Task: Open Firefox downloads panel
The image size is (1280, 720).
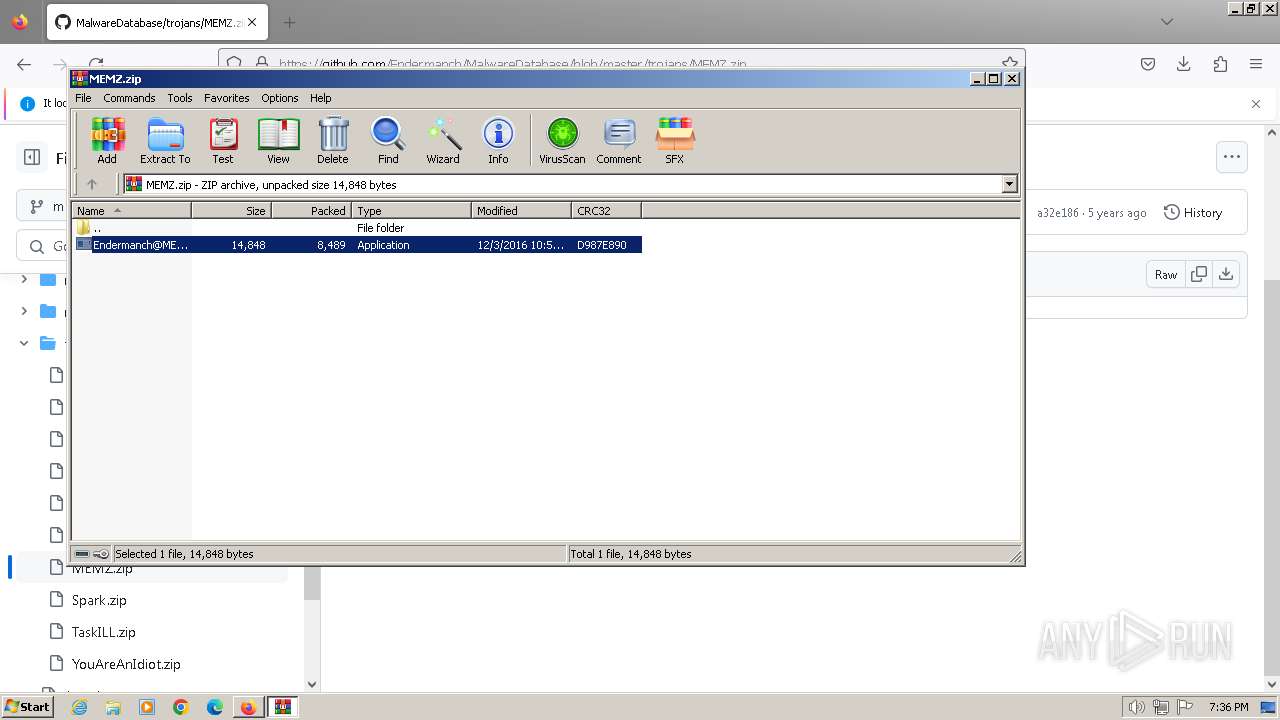Action: tap(1184, 64)
